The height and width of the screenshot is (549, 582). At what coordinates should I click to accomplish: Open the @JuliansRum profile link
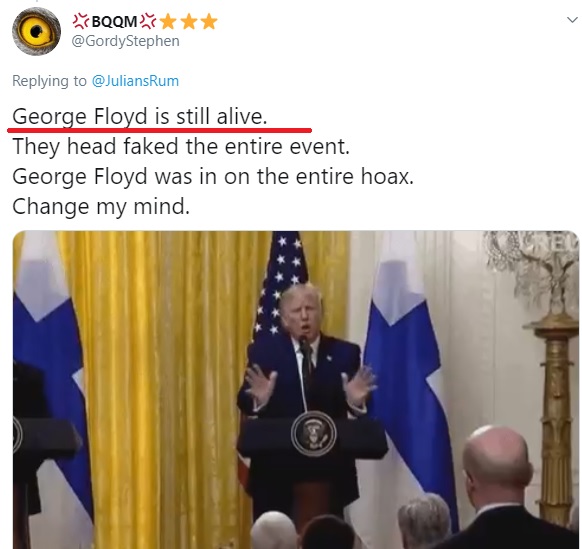click(x=135, y=81)
